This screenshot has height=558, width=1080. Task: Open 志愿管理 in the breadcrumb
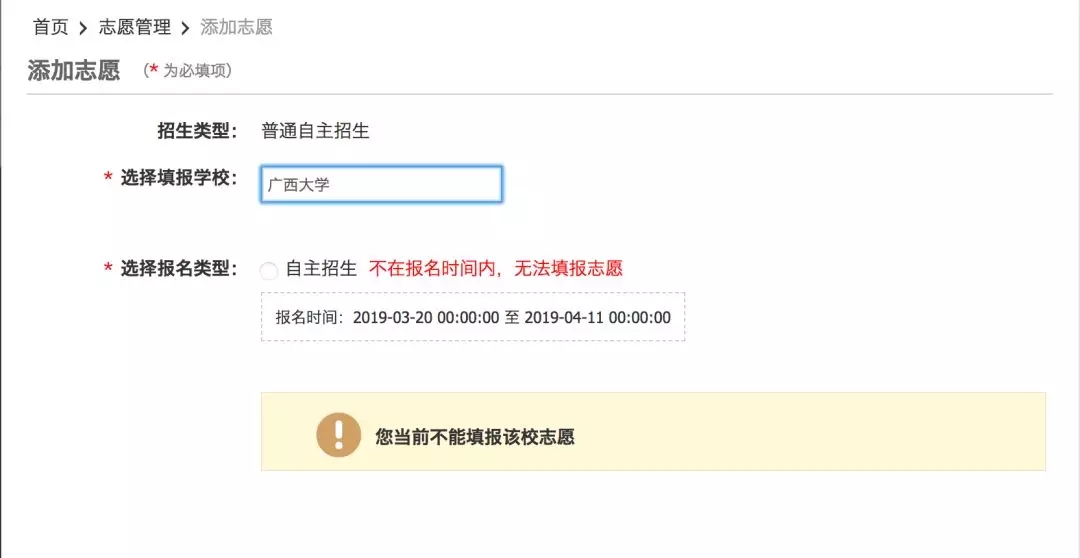[x=135, y=27]
